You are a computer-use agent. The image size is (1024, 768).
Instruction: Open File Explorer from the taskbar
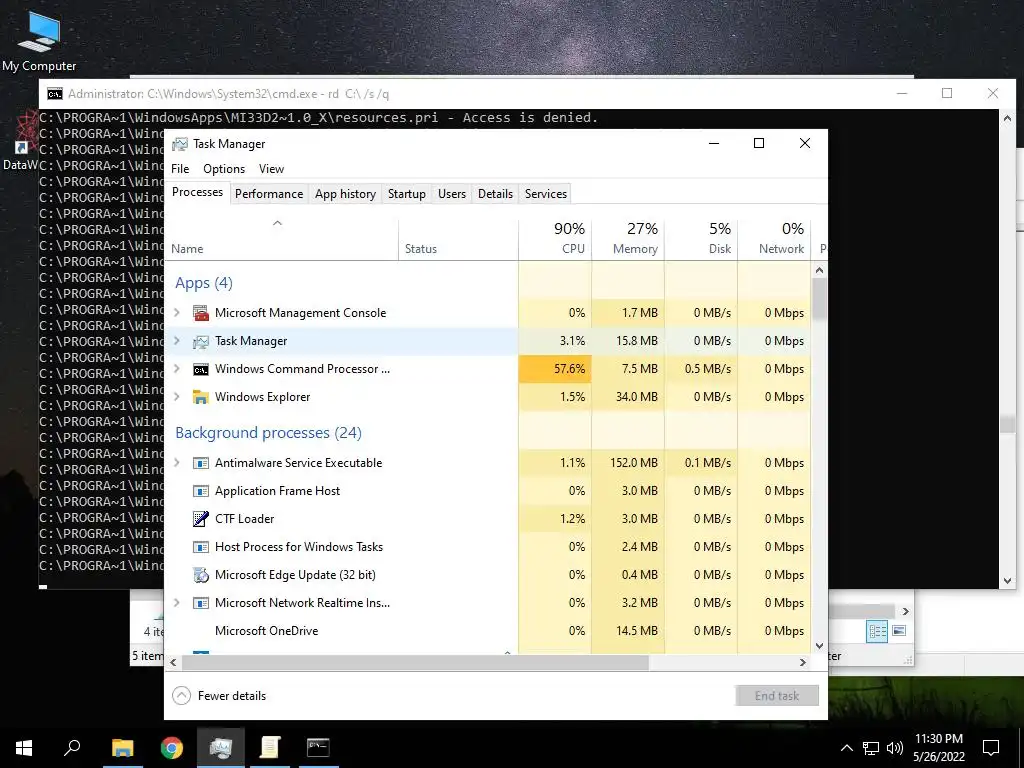pyautogui.click(x=122, y=748)
